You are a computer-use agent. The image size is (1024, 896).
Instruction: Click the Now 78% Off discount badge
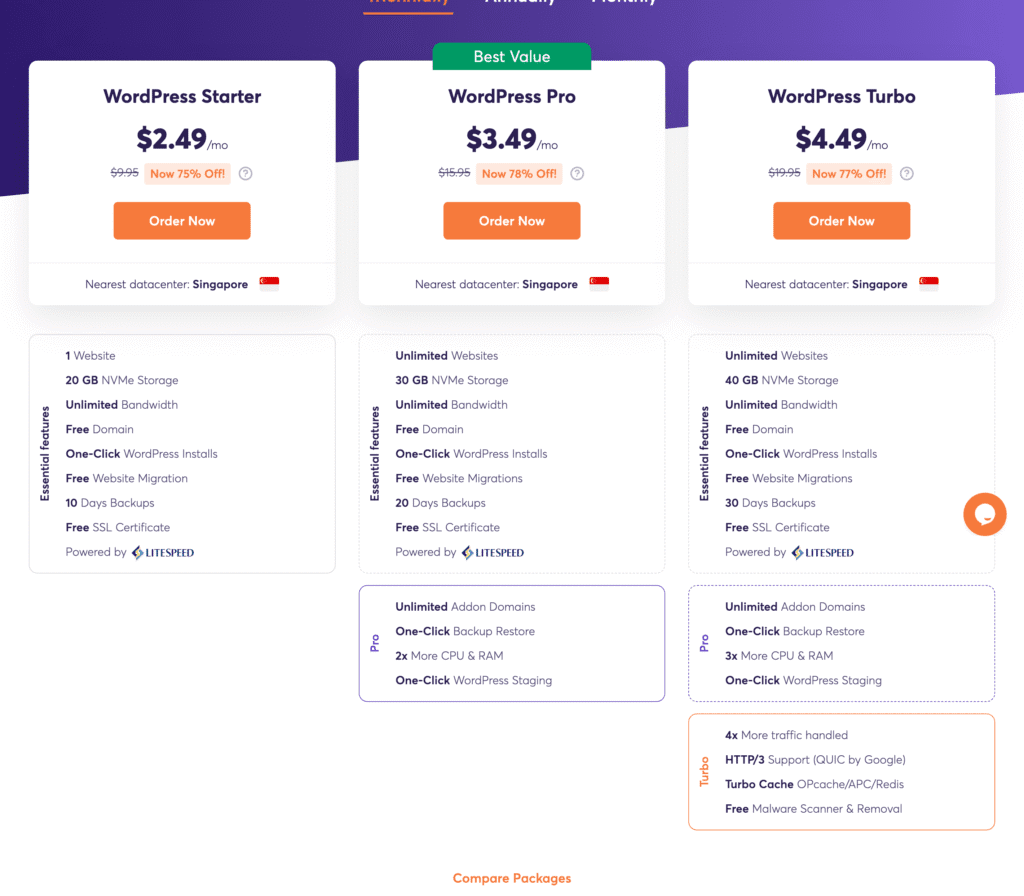pyautogui.click(x=519, y=174)
